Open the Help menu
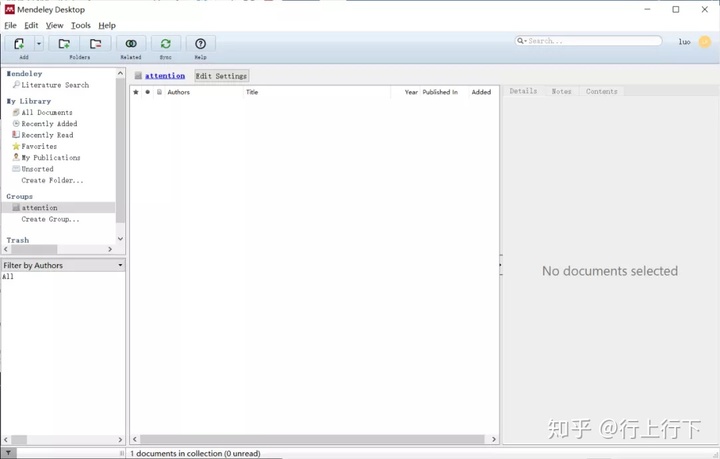Viewport: 720px width, 459px height. pyautogui.click(x=107, y=25)
